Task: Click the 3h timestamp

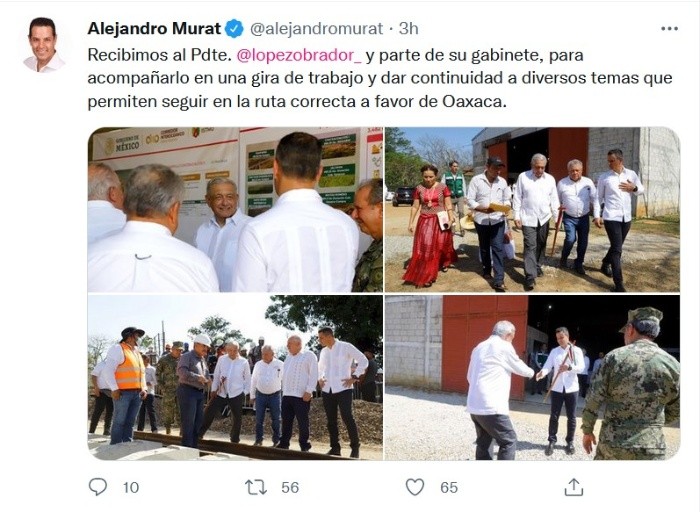Action: (408, 29)
